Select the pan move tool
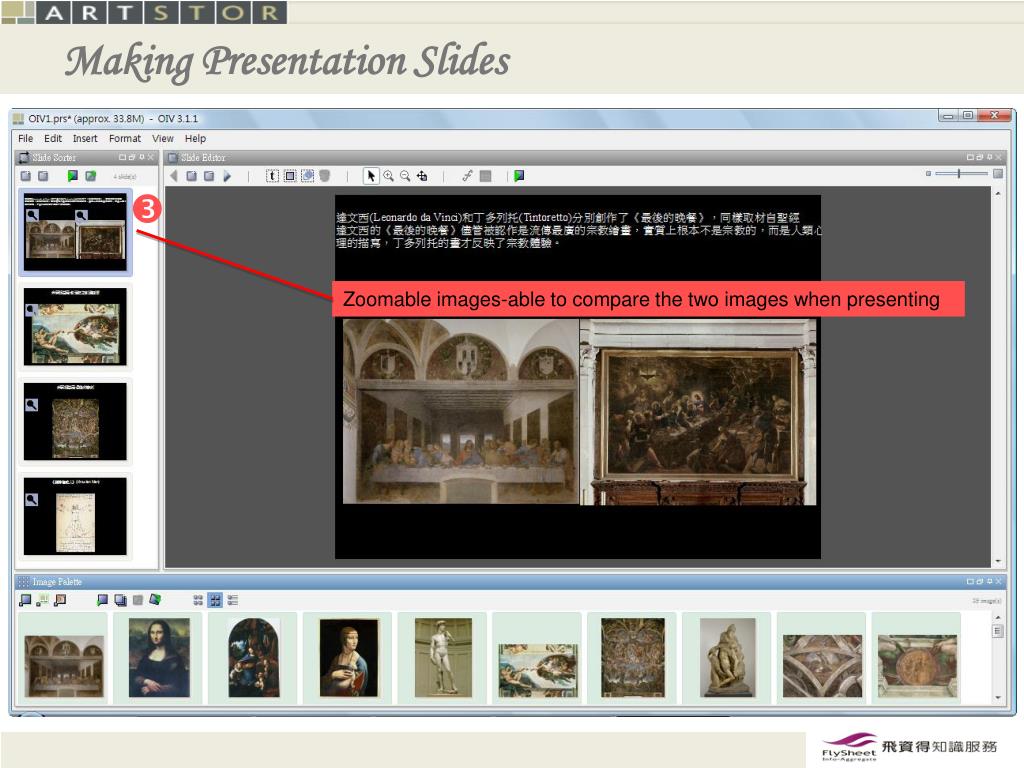Viewport: 1024px width, 768px height. [423, 176]
